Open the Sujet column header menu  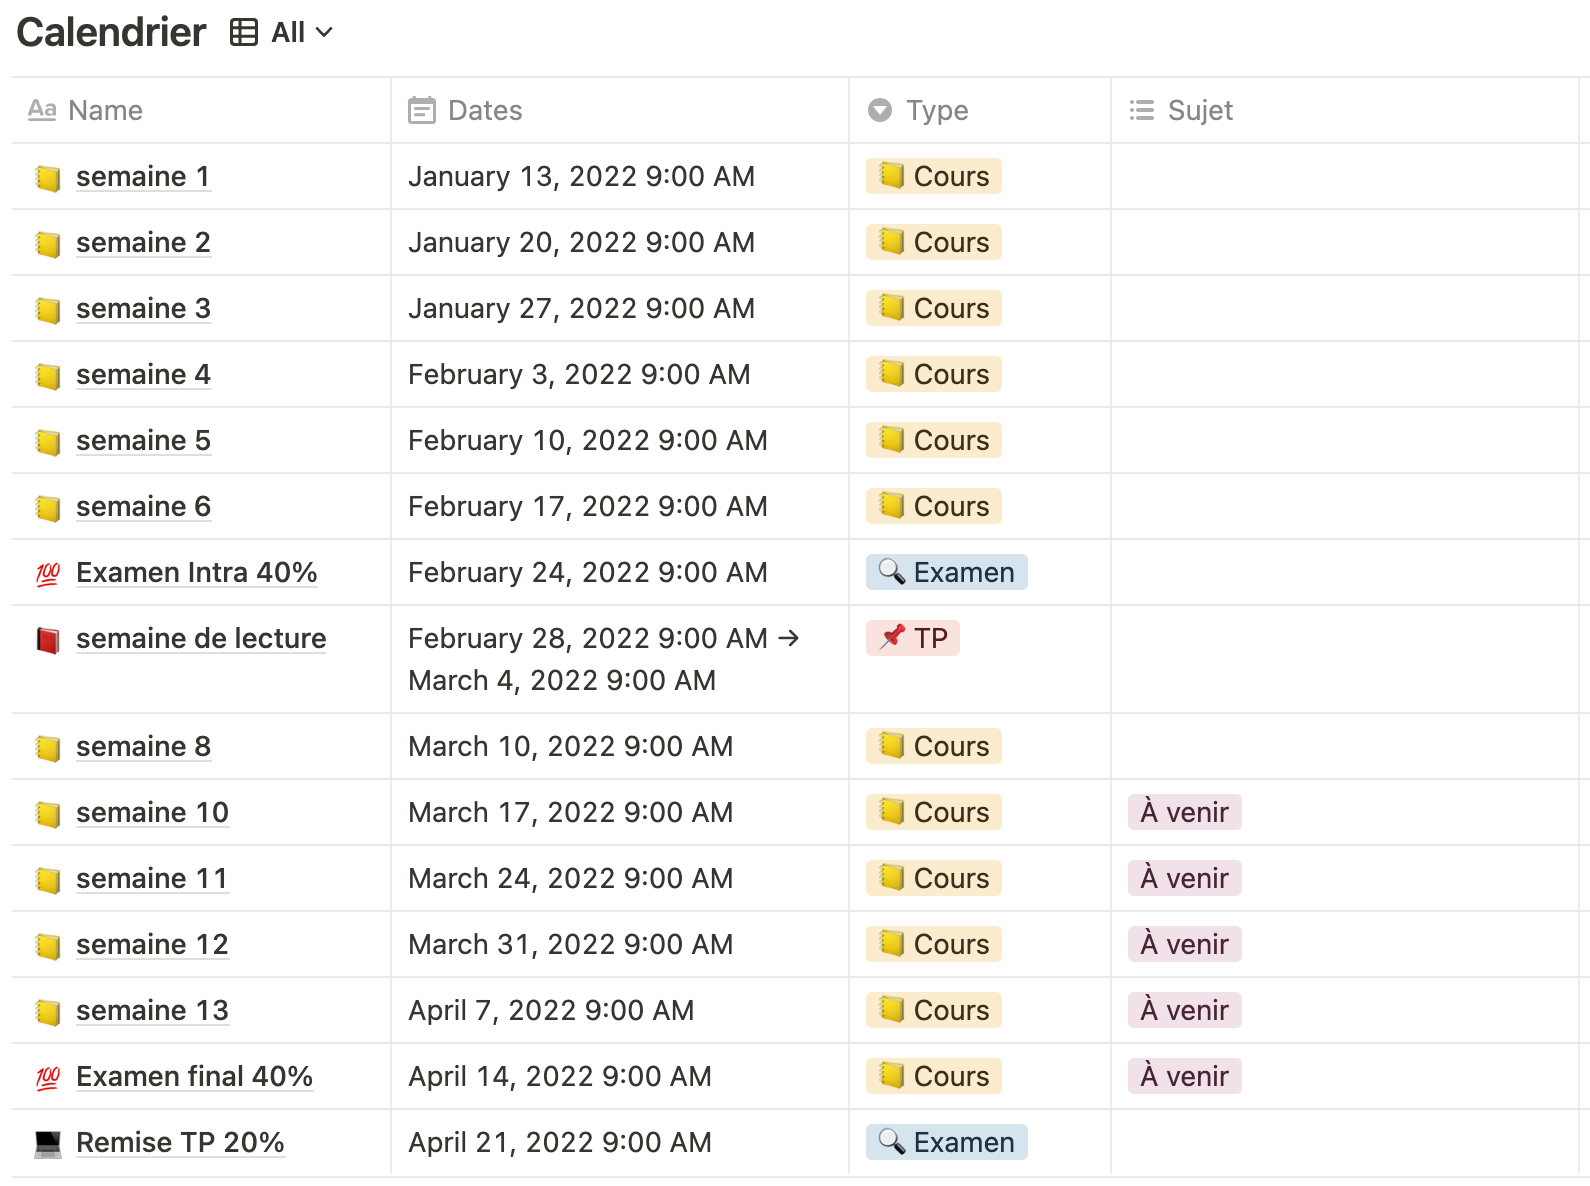point(1200,110)
